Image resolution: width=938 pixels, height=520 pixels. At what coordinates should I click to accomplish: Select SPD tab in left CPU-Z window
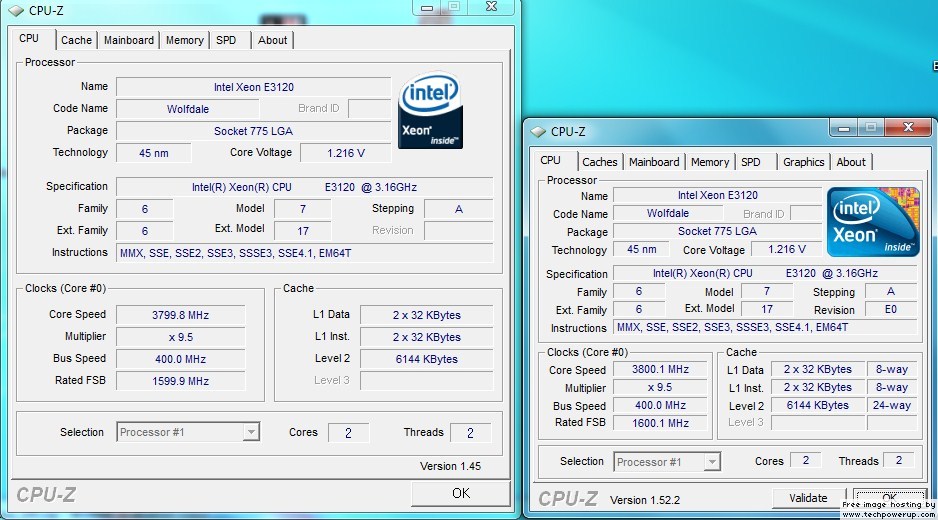(x=226, y=40)
